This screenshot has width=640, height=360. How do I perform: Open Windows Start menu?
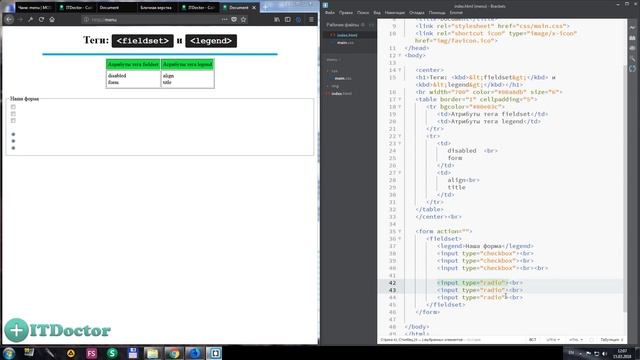(9, 353)
